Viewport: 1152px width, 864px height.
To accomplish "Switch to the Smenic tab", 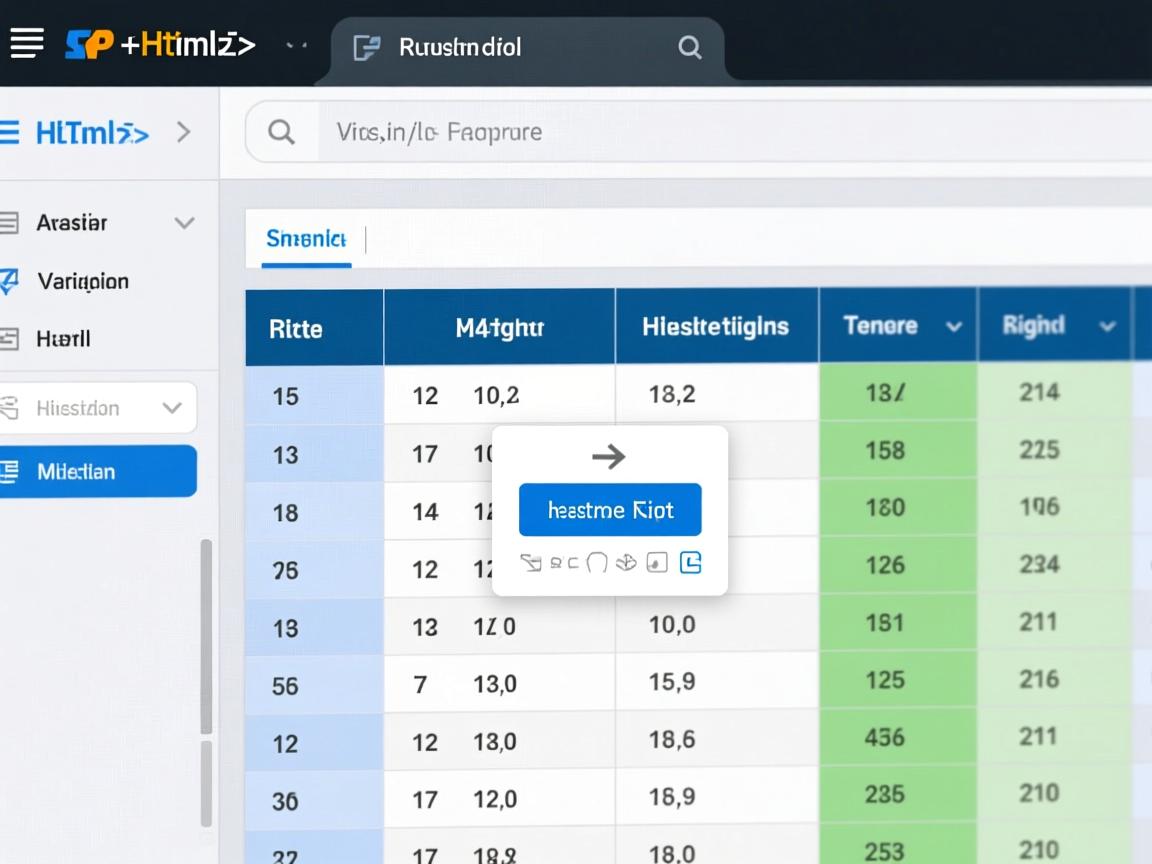I will pyautogui.click(x=305, y=239).
